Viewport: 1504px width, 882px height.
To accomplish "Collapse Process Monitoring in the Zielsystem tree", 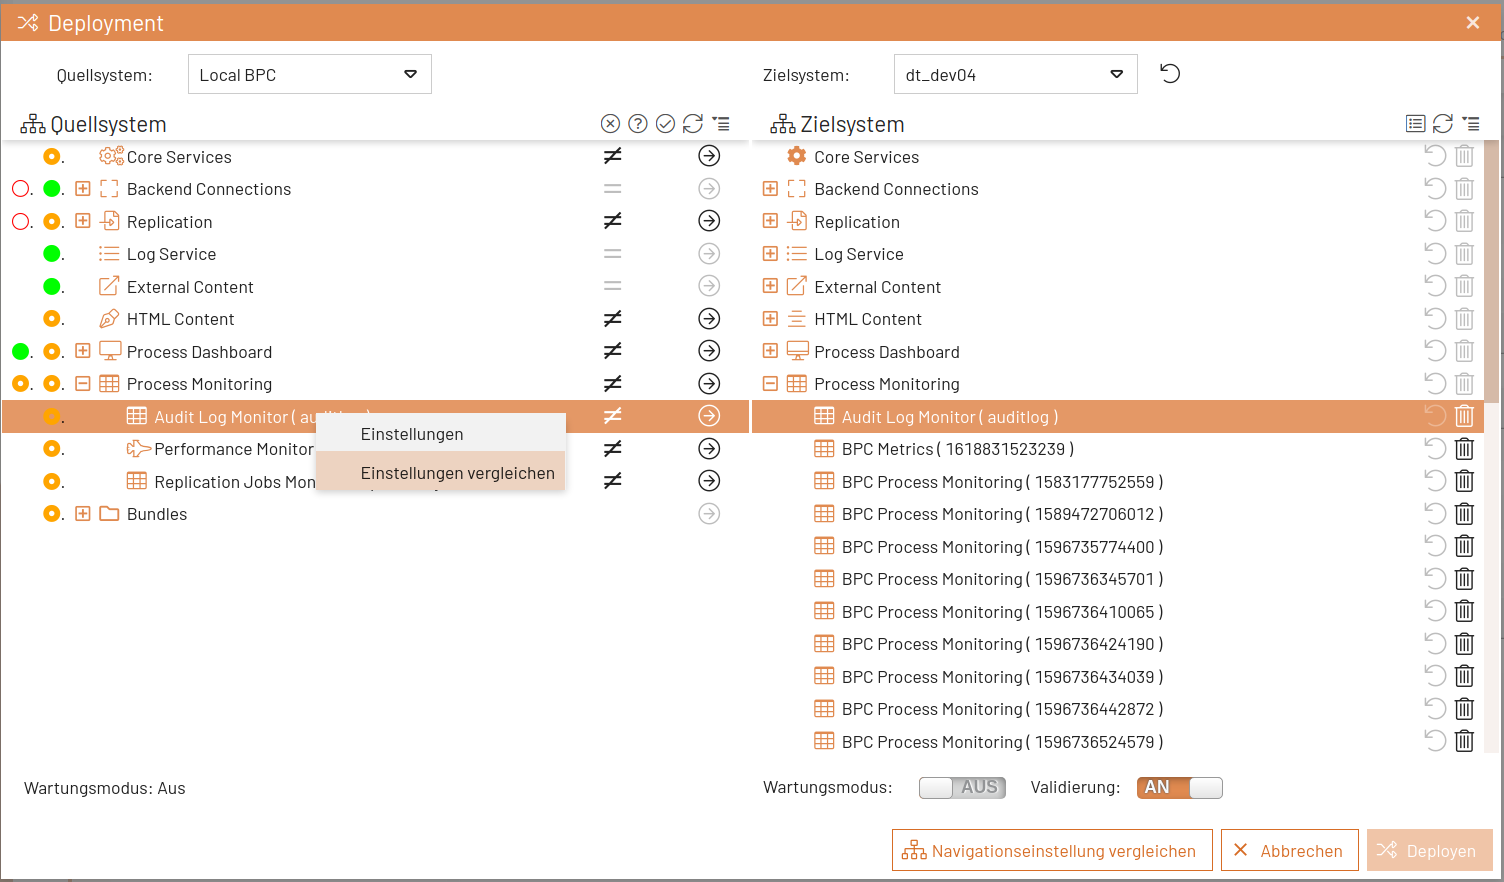I will [x=770, y=383].
